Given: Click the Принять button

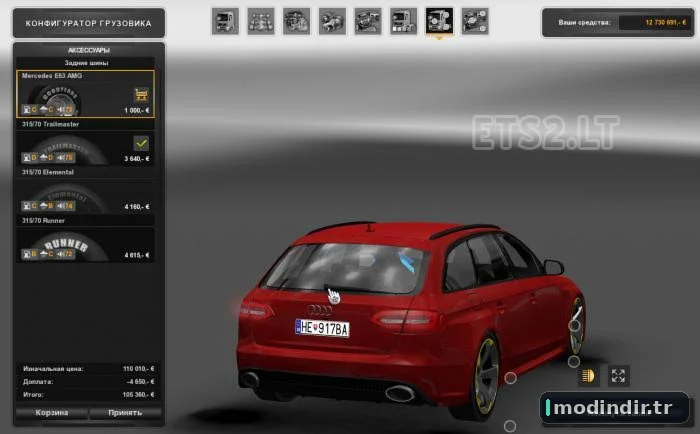Looking at the screenshot, I should [x=125, y=413].
